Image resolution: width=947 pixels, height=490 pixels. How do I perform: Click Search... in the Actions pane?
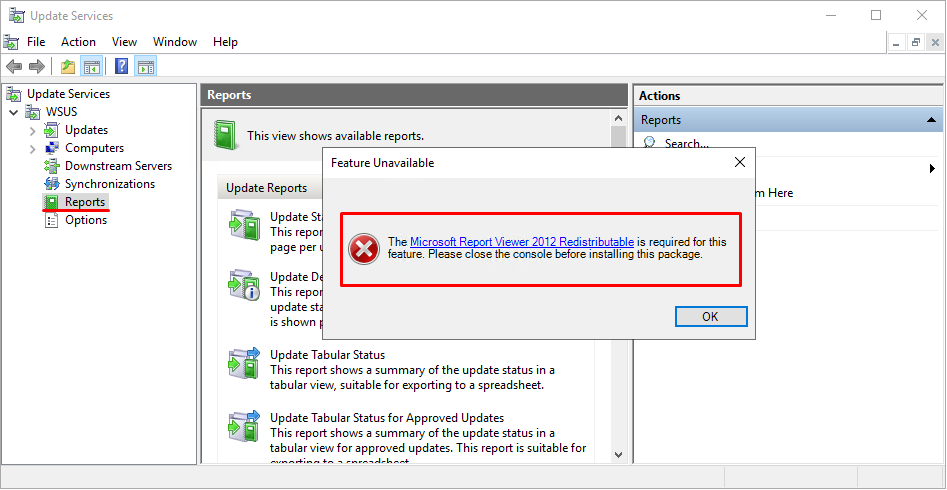pyautogui.click(x=686, y=144)
